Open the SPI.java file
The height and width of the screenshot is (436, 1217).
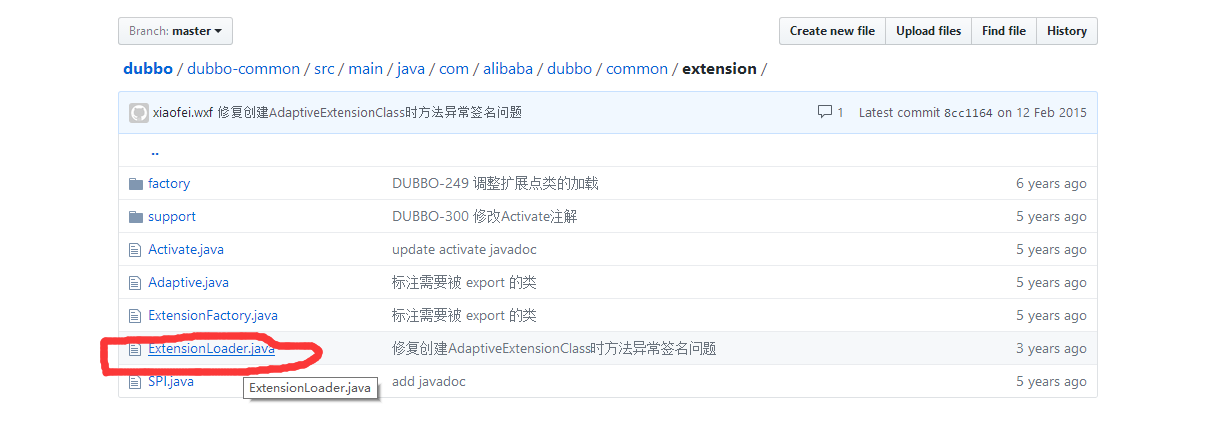coord(171,382)
